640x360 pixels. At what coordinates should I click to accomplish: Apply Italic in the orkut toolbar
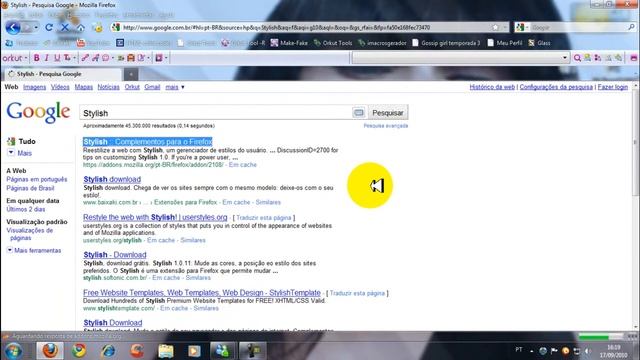(47, 58)
